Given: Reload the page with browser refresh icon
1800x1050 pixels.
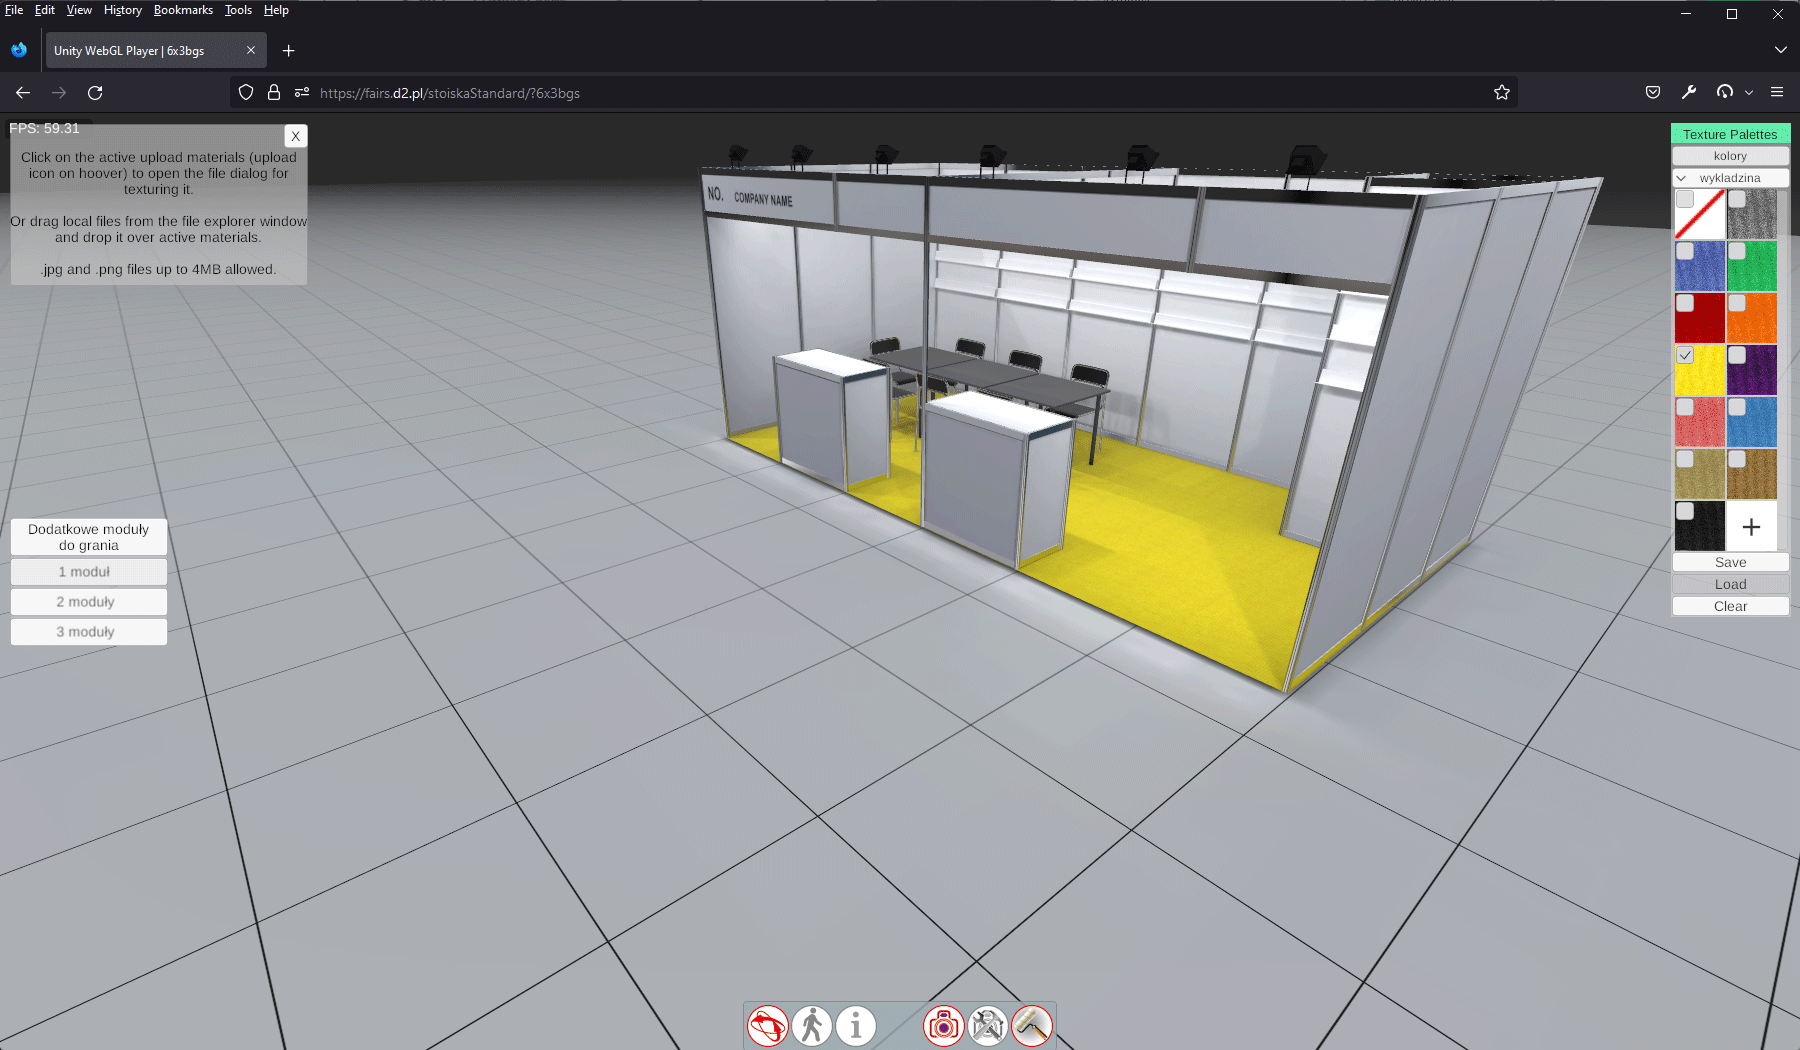Looking at the screenshot, I should 95,93.
